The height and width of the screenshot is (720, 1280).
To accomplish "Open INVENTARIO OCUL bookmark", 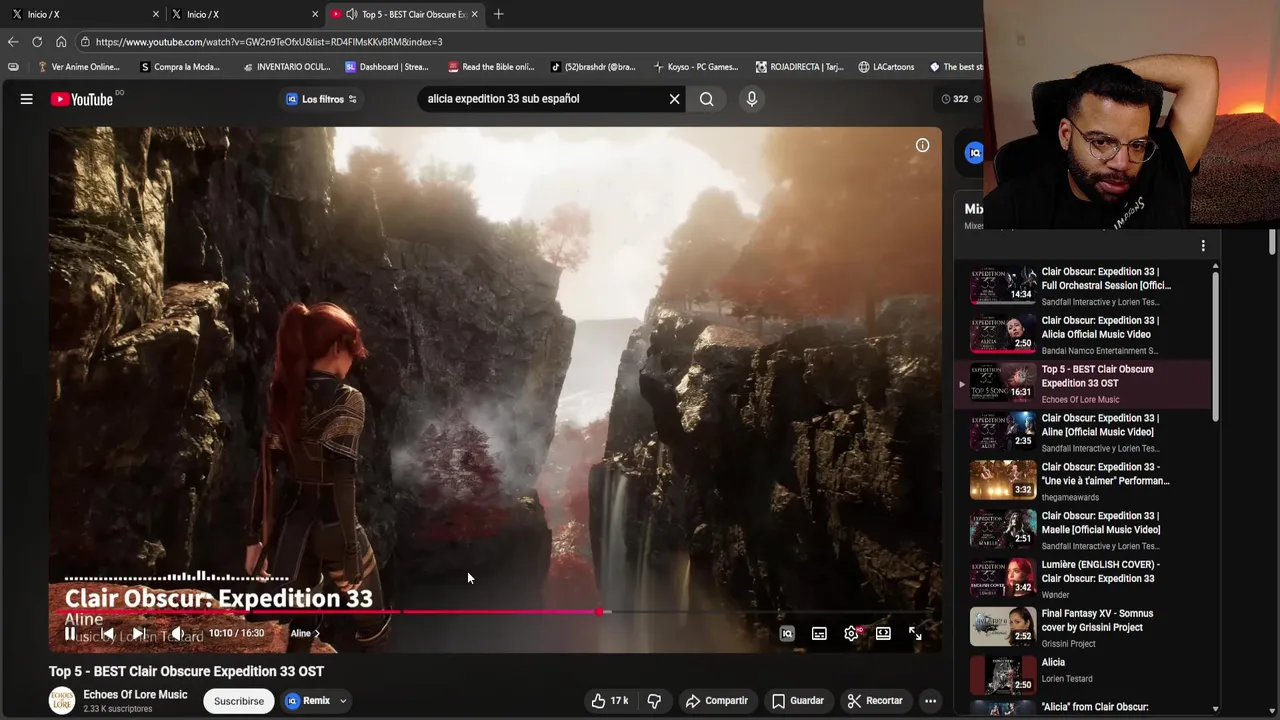I will coord(287,67).
